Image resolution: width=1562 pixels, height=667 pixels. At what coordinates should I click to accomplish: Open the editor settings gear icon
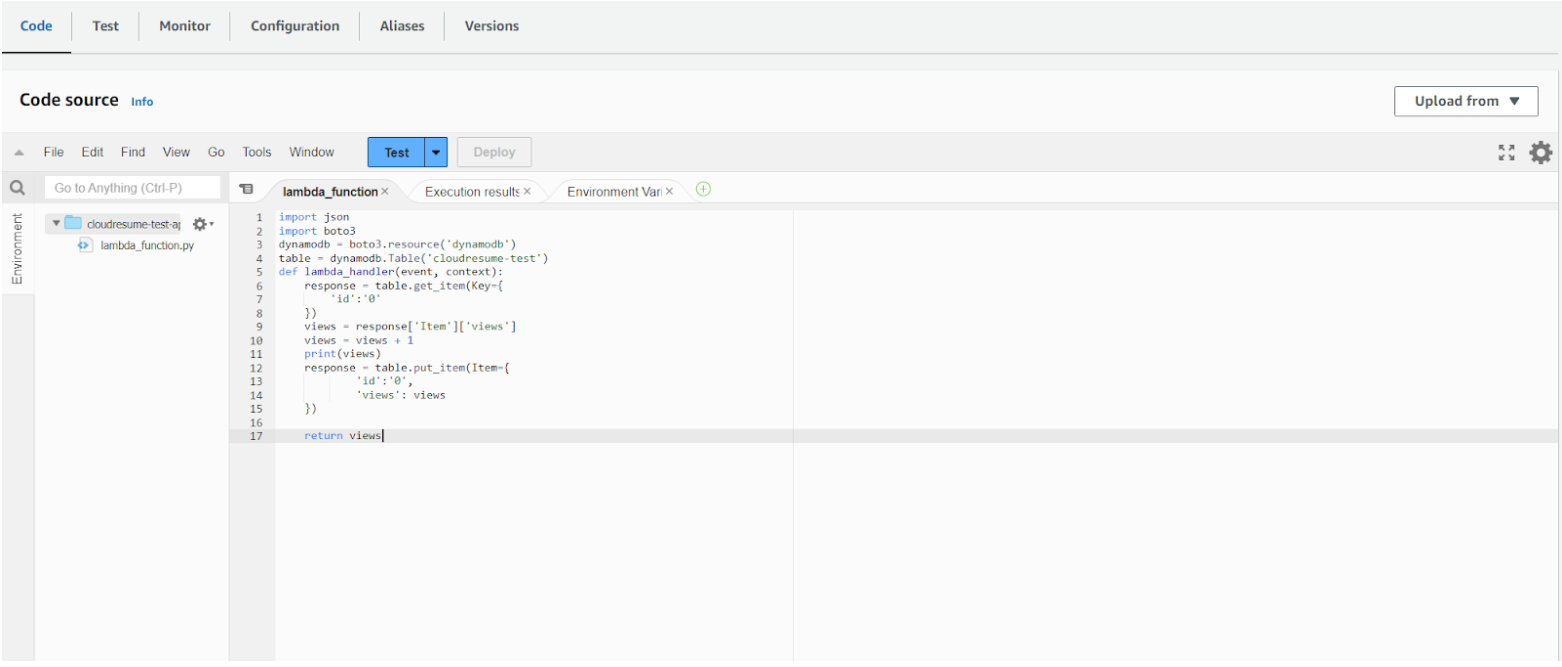[1541, 153]
